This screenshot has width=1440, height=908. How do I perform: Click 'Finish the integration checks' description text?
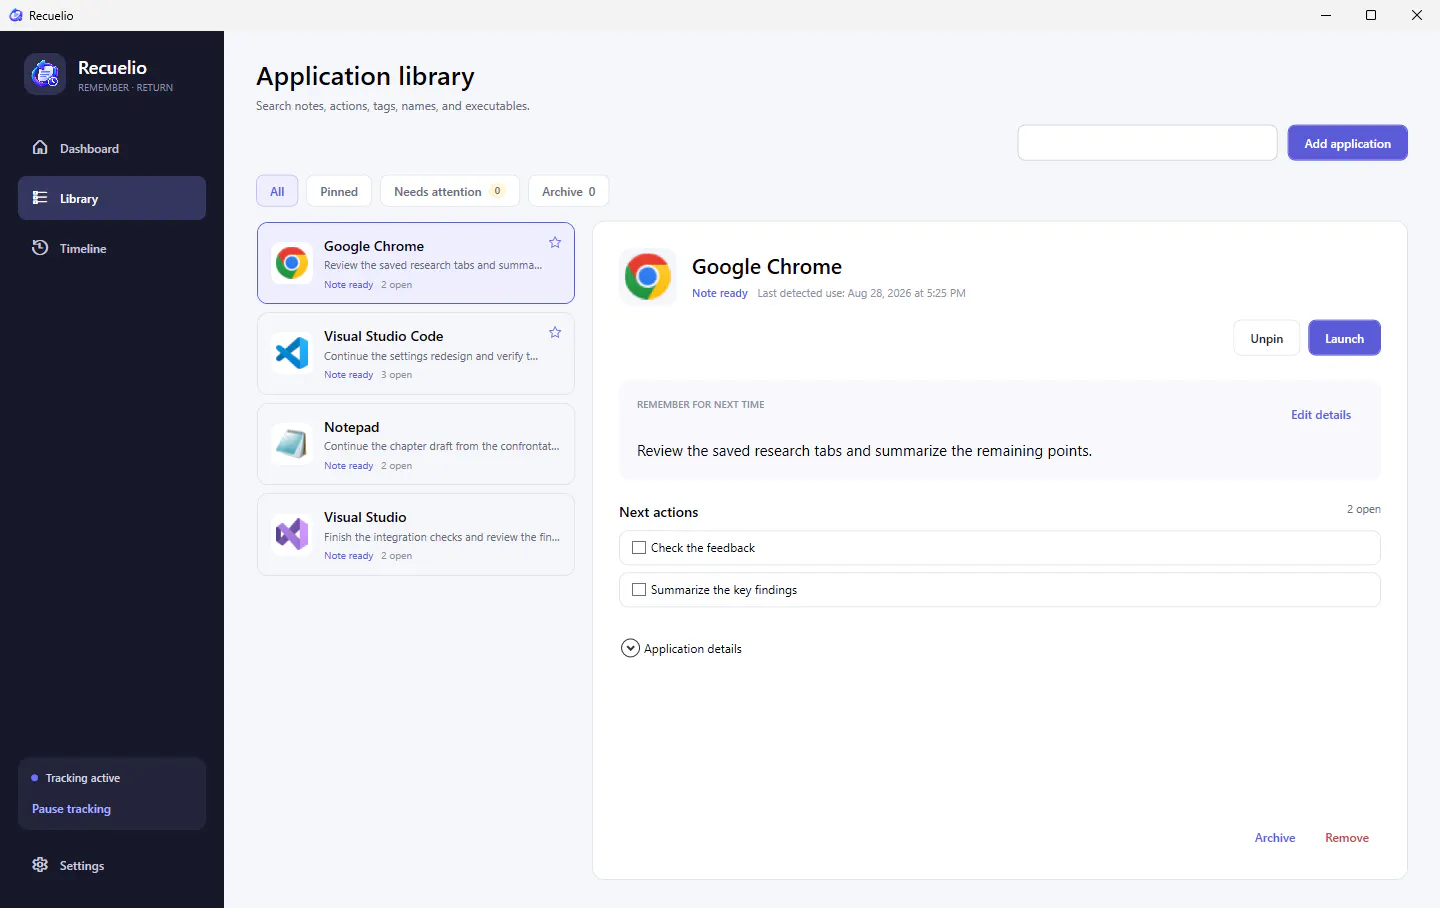point(441,537)
